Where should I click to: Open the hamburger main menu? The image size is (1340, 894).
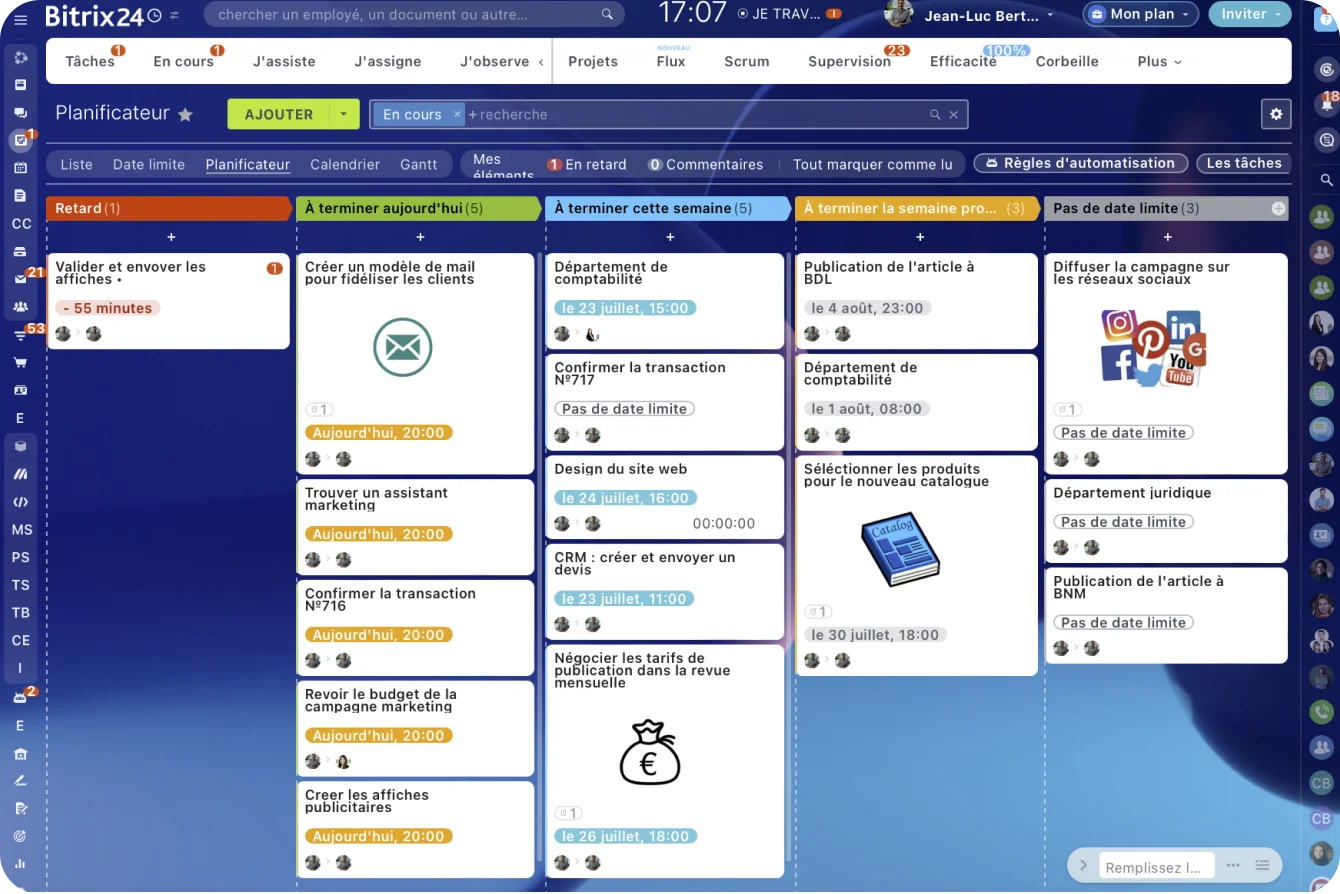coord(20,18)
